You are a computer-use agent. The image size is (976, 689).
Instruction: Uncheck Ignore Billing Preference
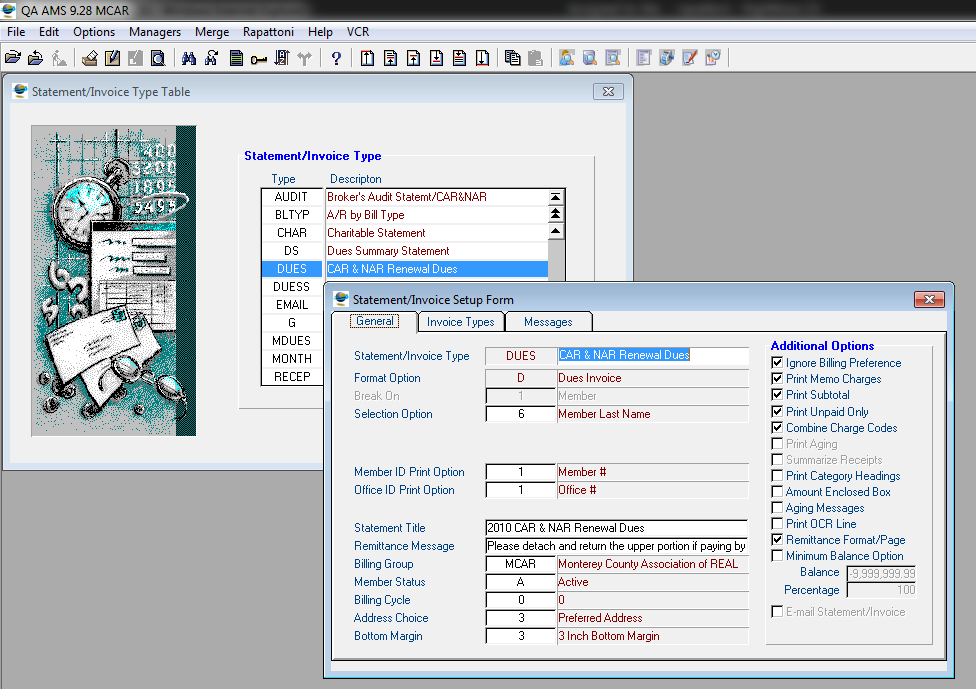[777, 363]
